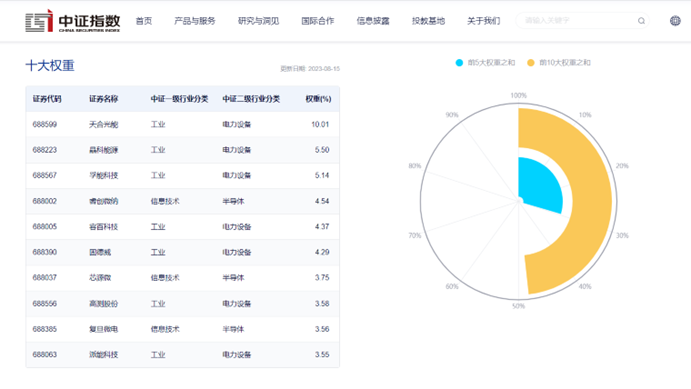
Task: Click weight value 3.75
Action: pos(322,278)
